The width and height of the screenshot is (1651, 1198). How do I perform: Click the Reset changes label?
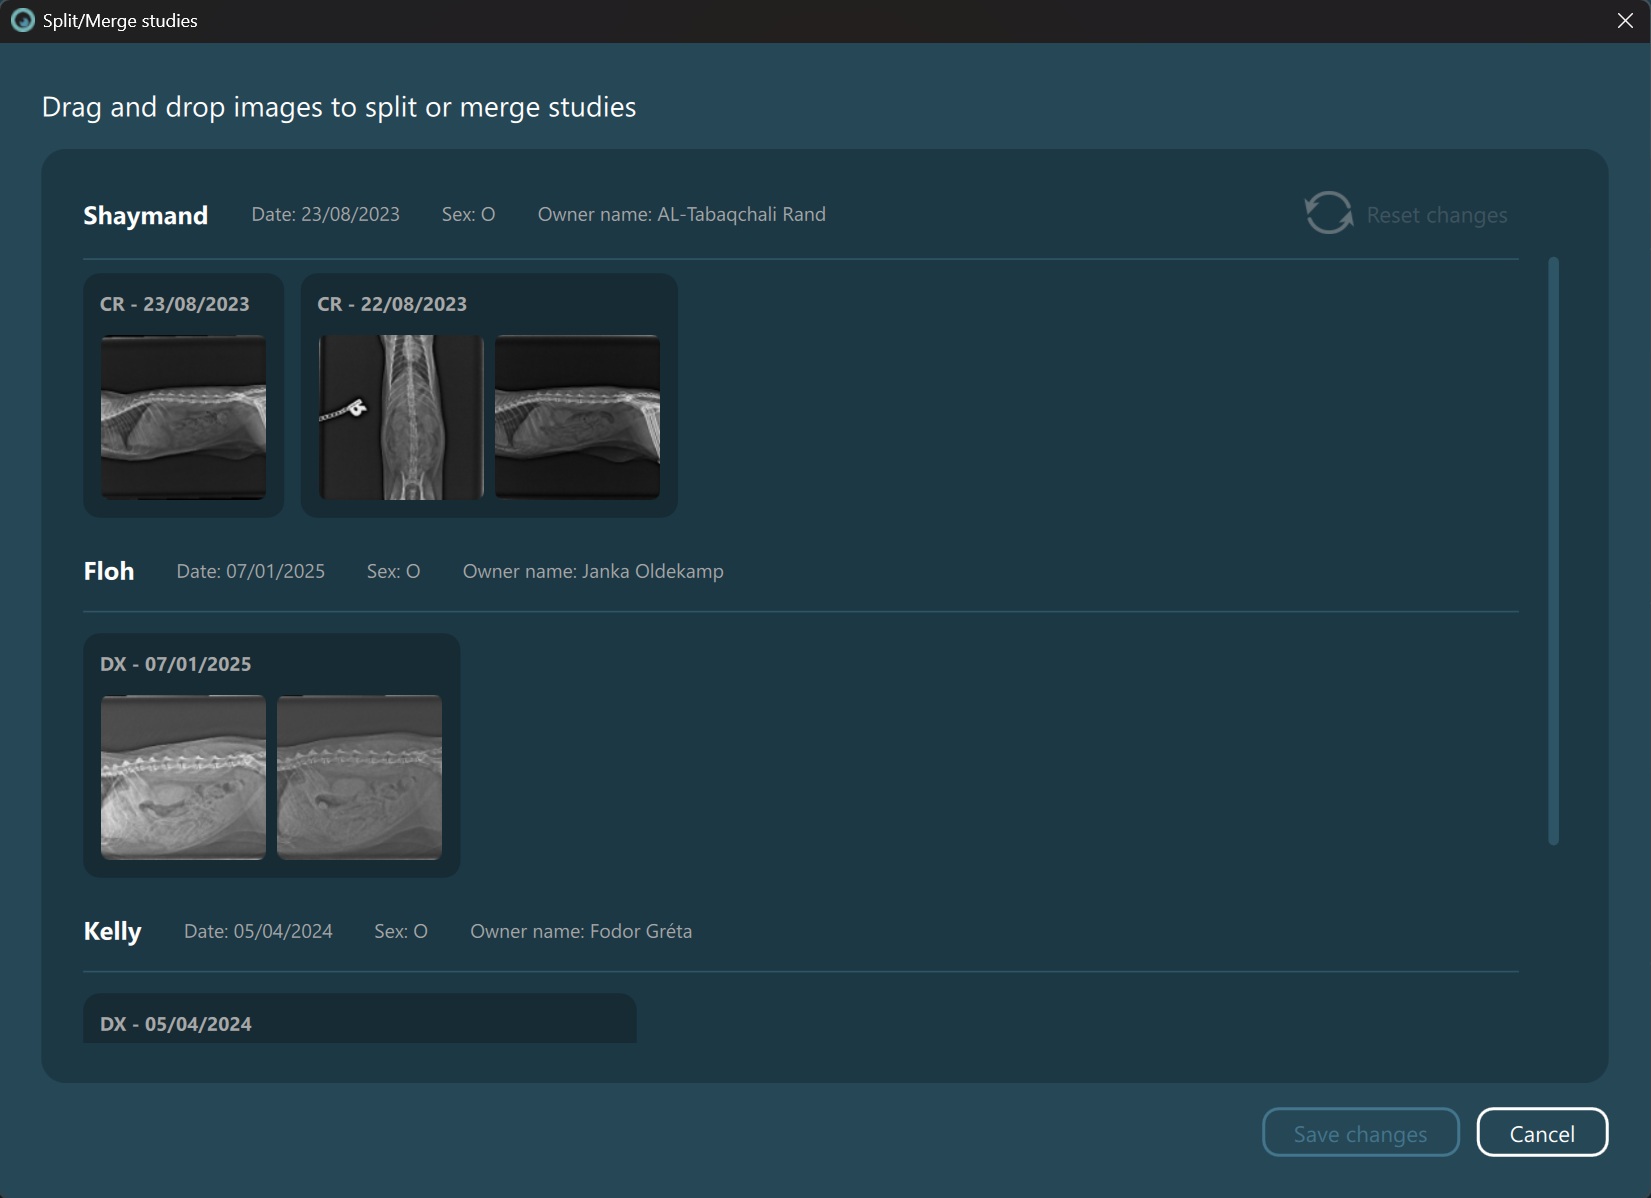pos(1437,215)
